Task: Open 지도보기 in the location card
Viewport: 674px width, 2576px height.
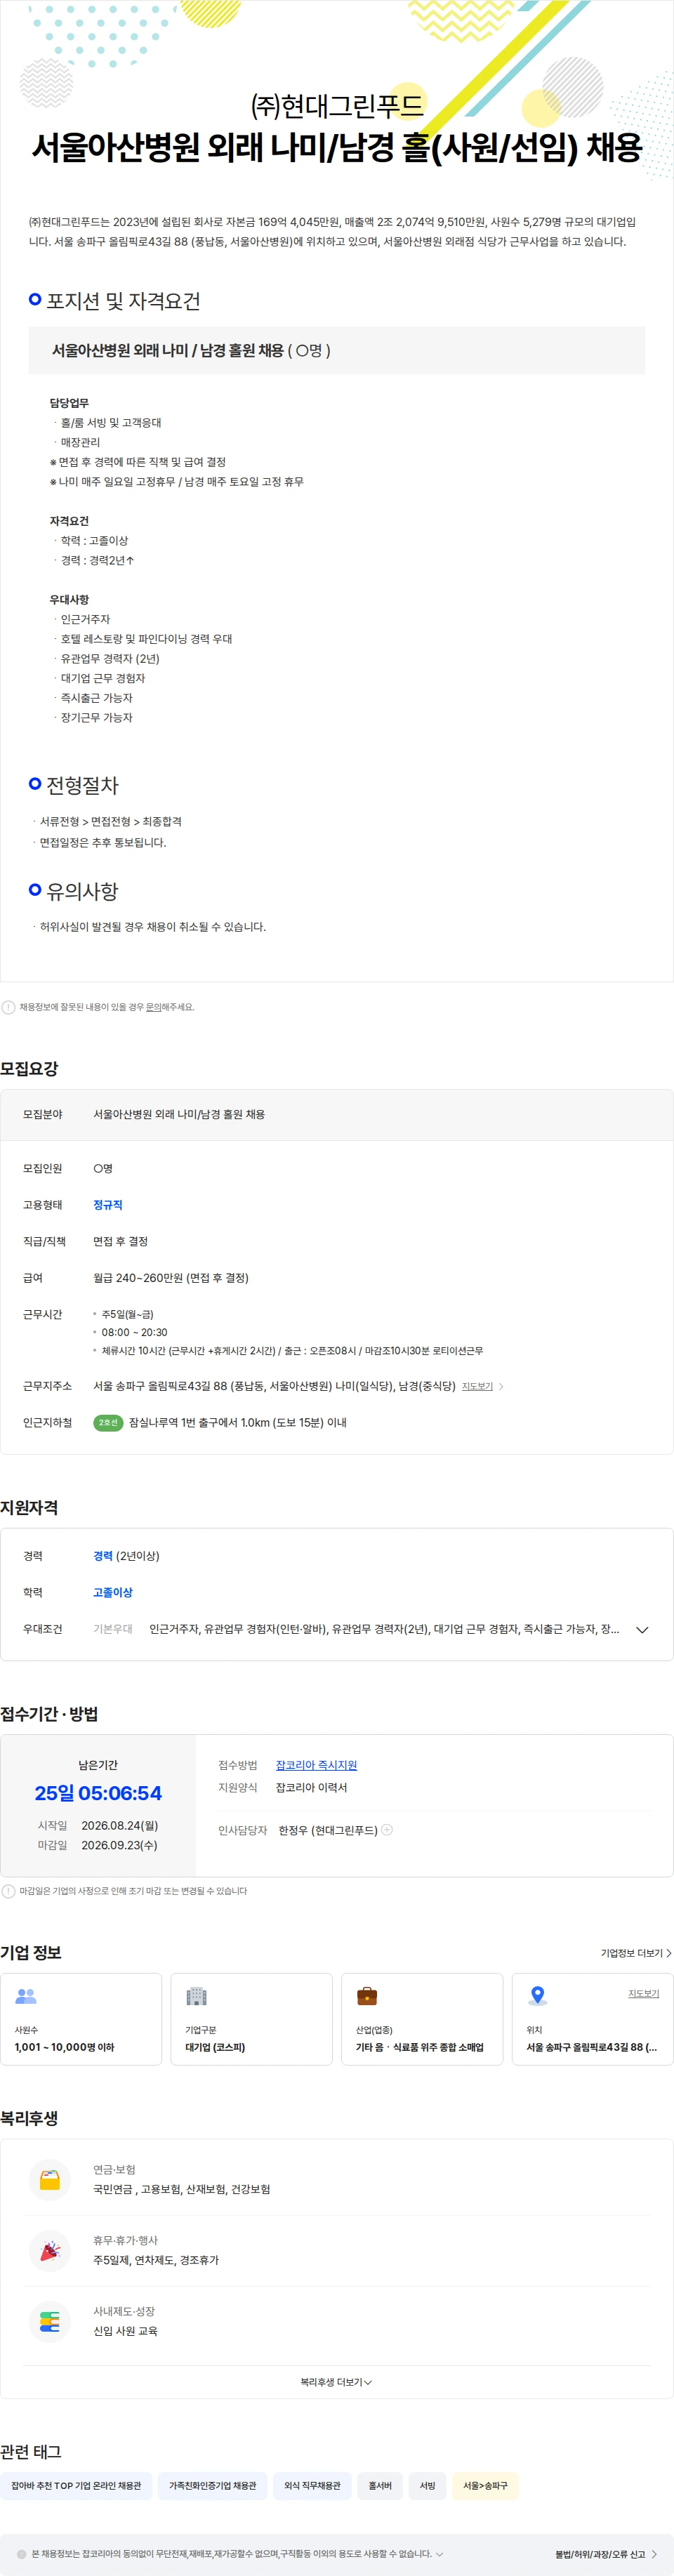Action: point(643,1993)
